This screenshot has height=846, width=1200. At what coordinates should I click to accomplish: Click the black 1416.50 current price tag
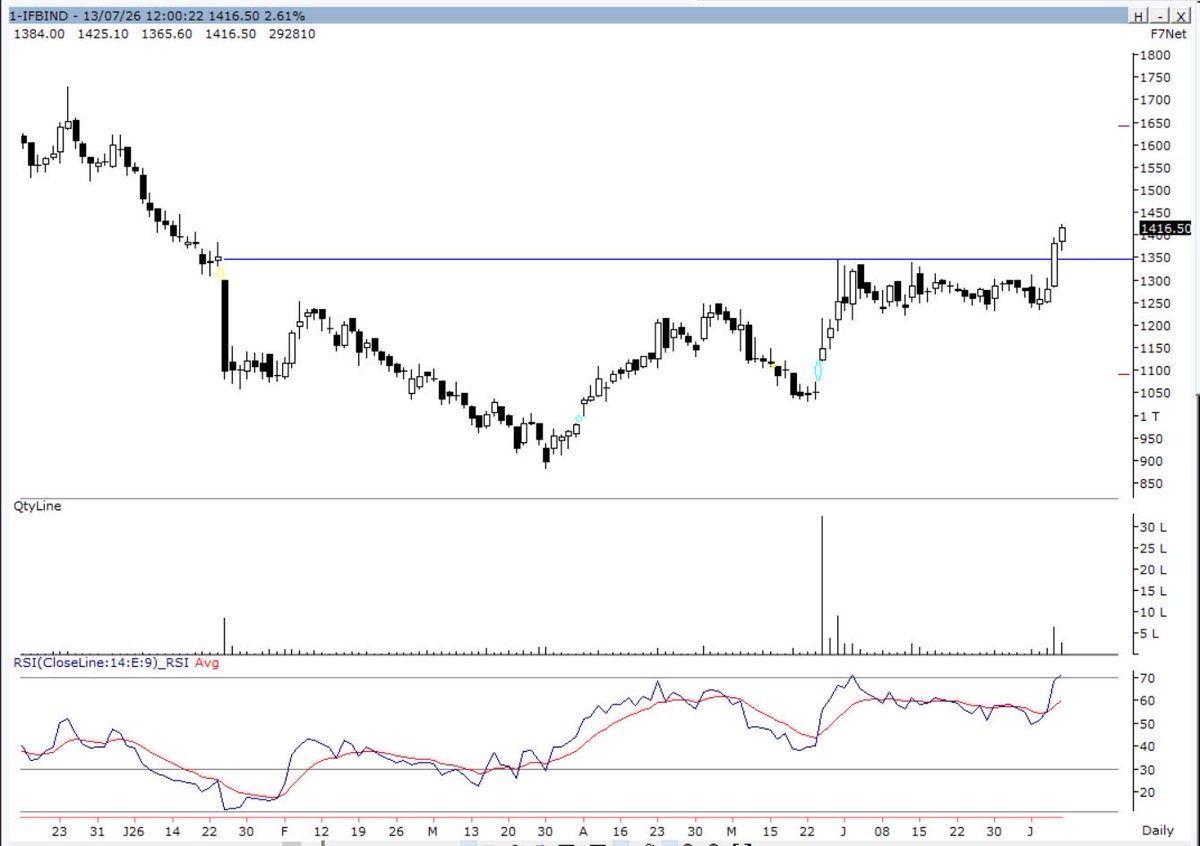click(x=1165, y=229)
